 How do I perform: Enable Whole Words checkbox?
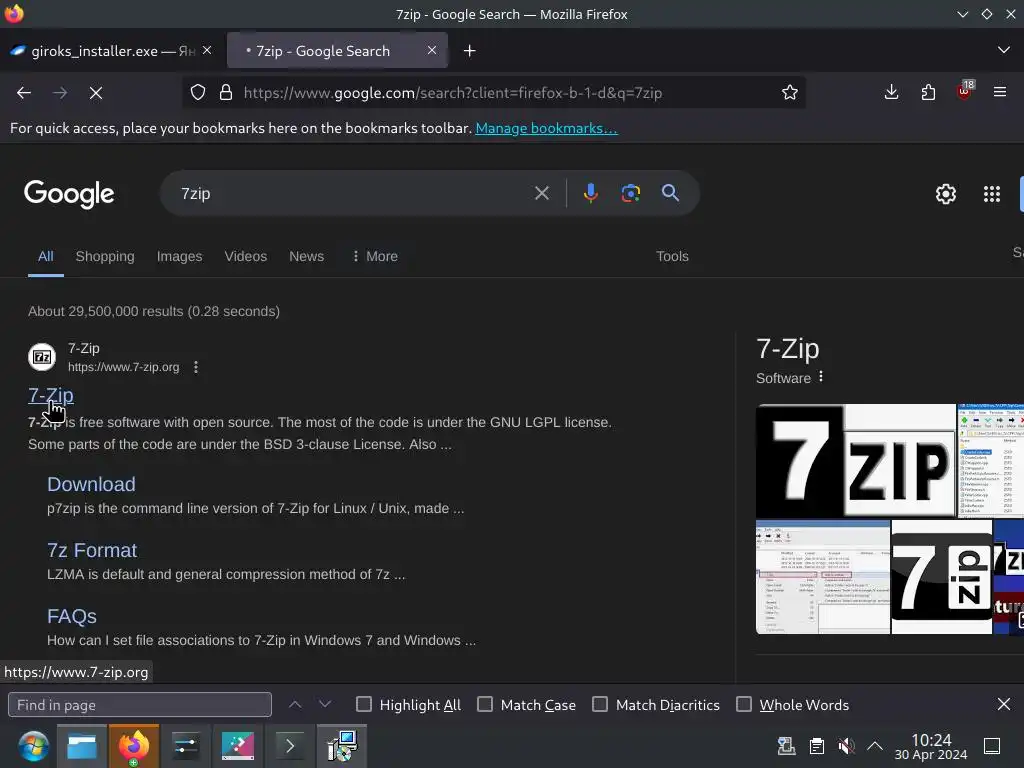(744, 704)
